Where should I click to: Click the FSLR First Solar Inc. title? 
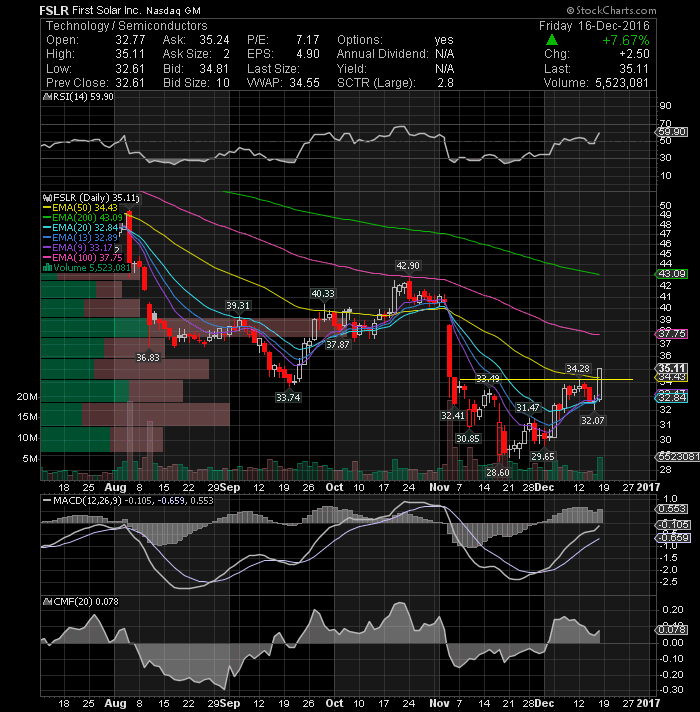tap(90, 10)
